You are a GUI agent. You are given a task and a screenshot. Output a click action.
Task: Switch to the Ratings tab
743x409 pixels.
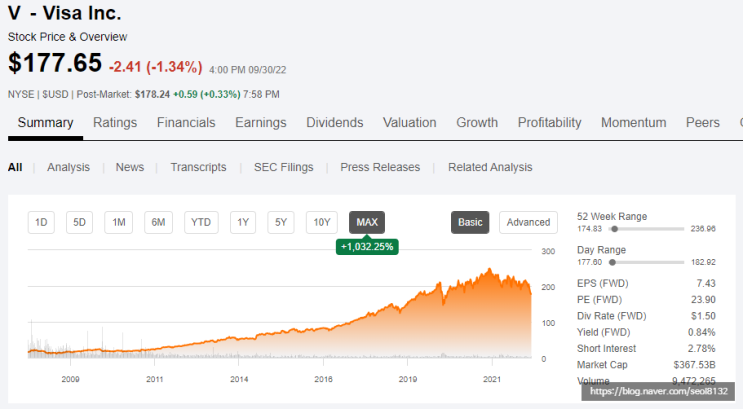tap(115, 123)
